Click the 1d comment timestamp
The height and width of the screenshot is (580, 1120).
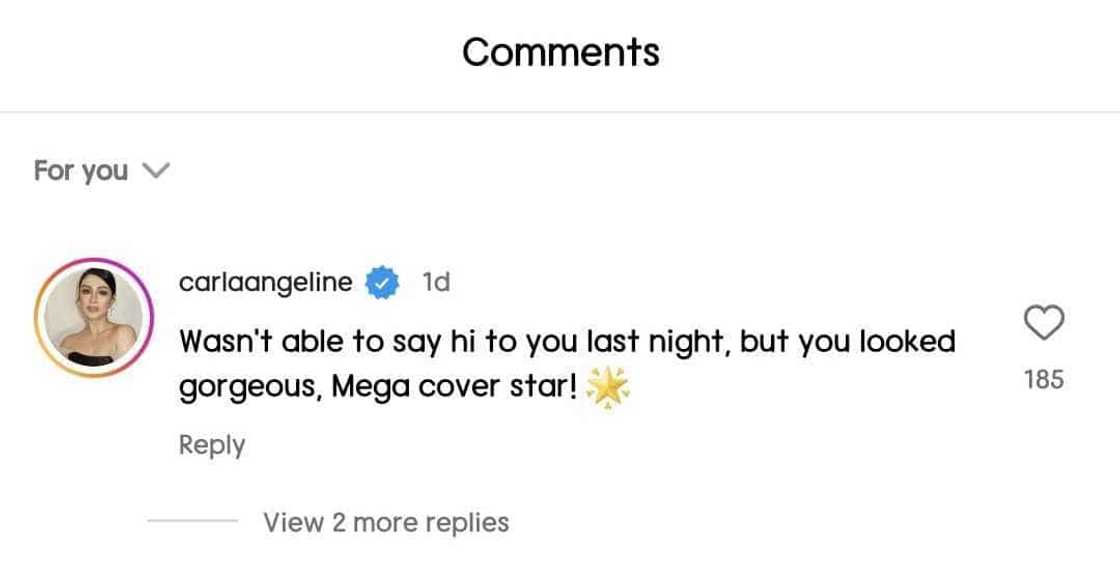[x=436, y=283]
